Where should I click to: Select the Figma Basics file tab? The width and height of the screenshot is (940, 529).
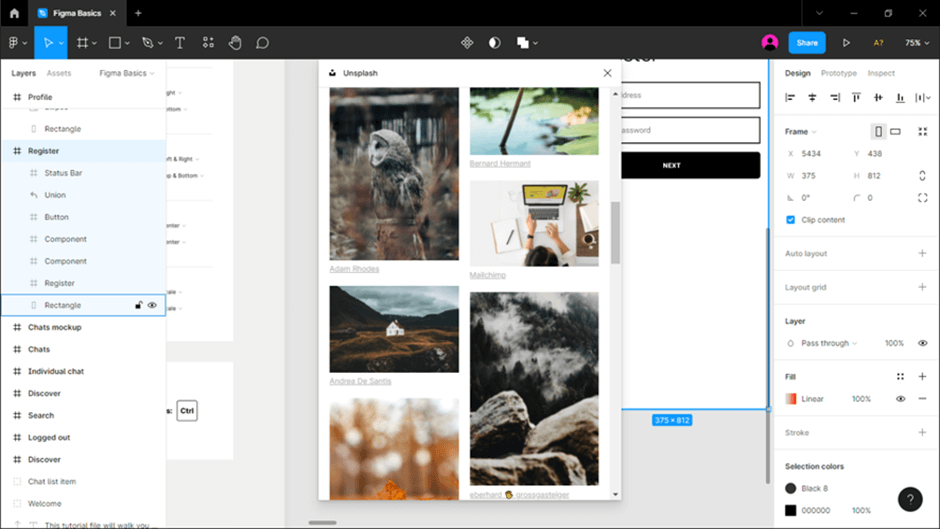click(77, 13)
